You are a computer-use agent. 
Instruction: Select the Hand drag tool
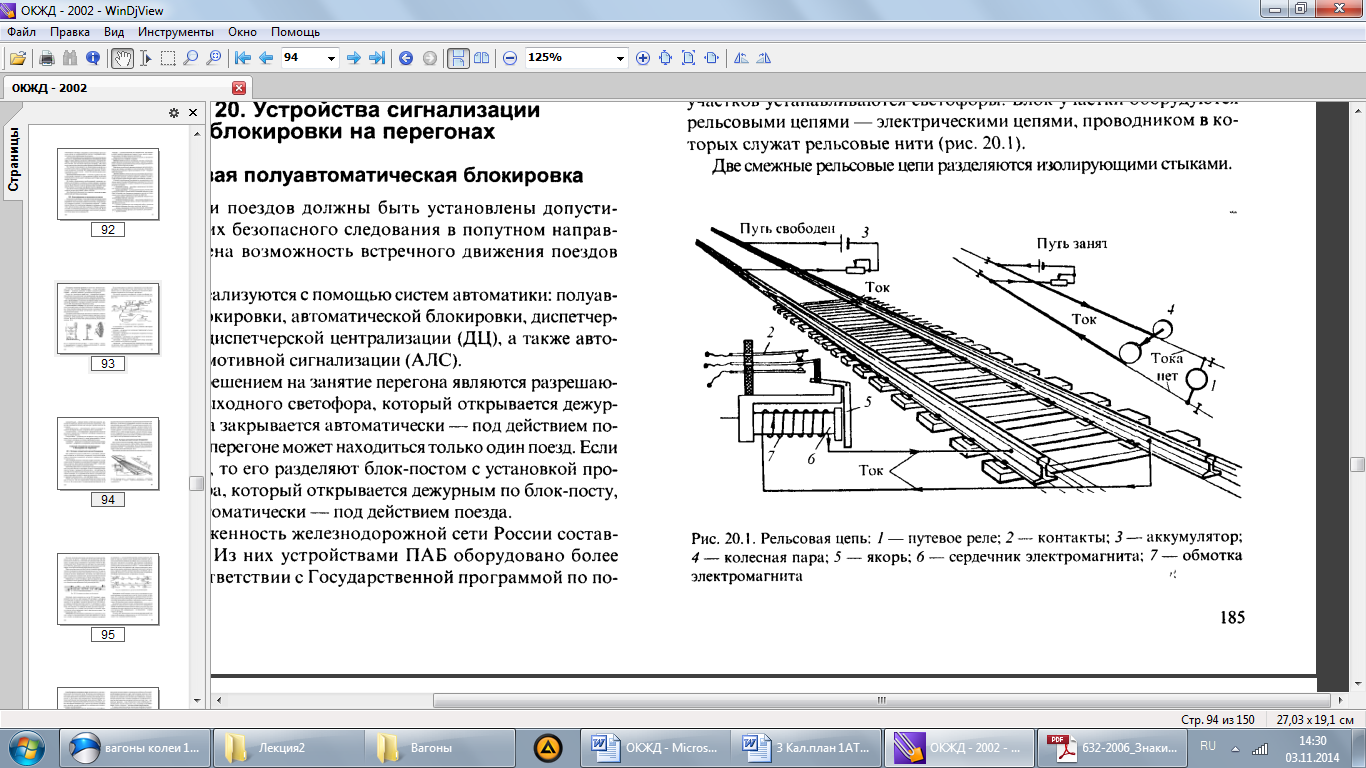point(122,58)
